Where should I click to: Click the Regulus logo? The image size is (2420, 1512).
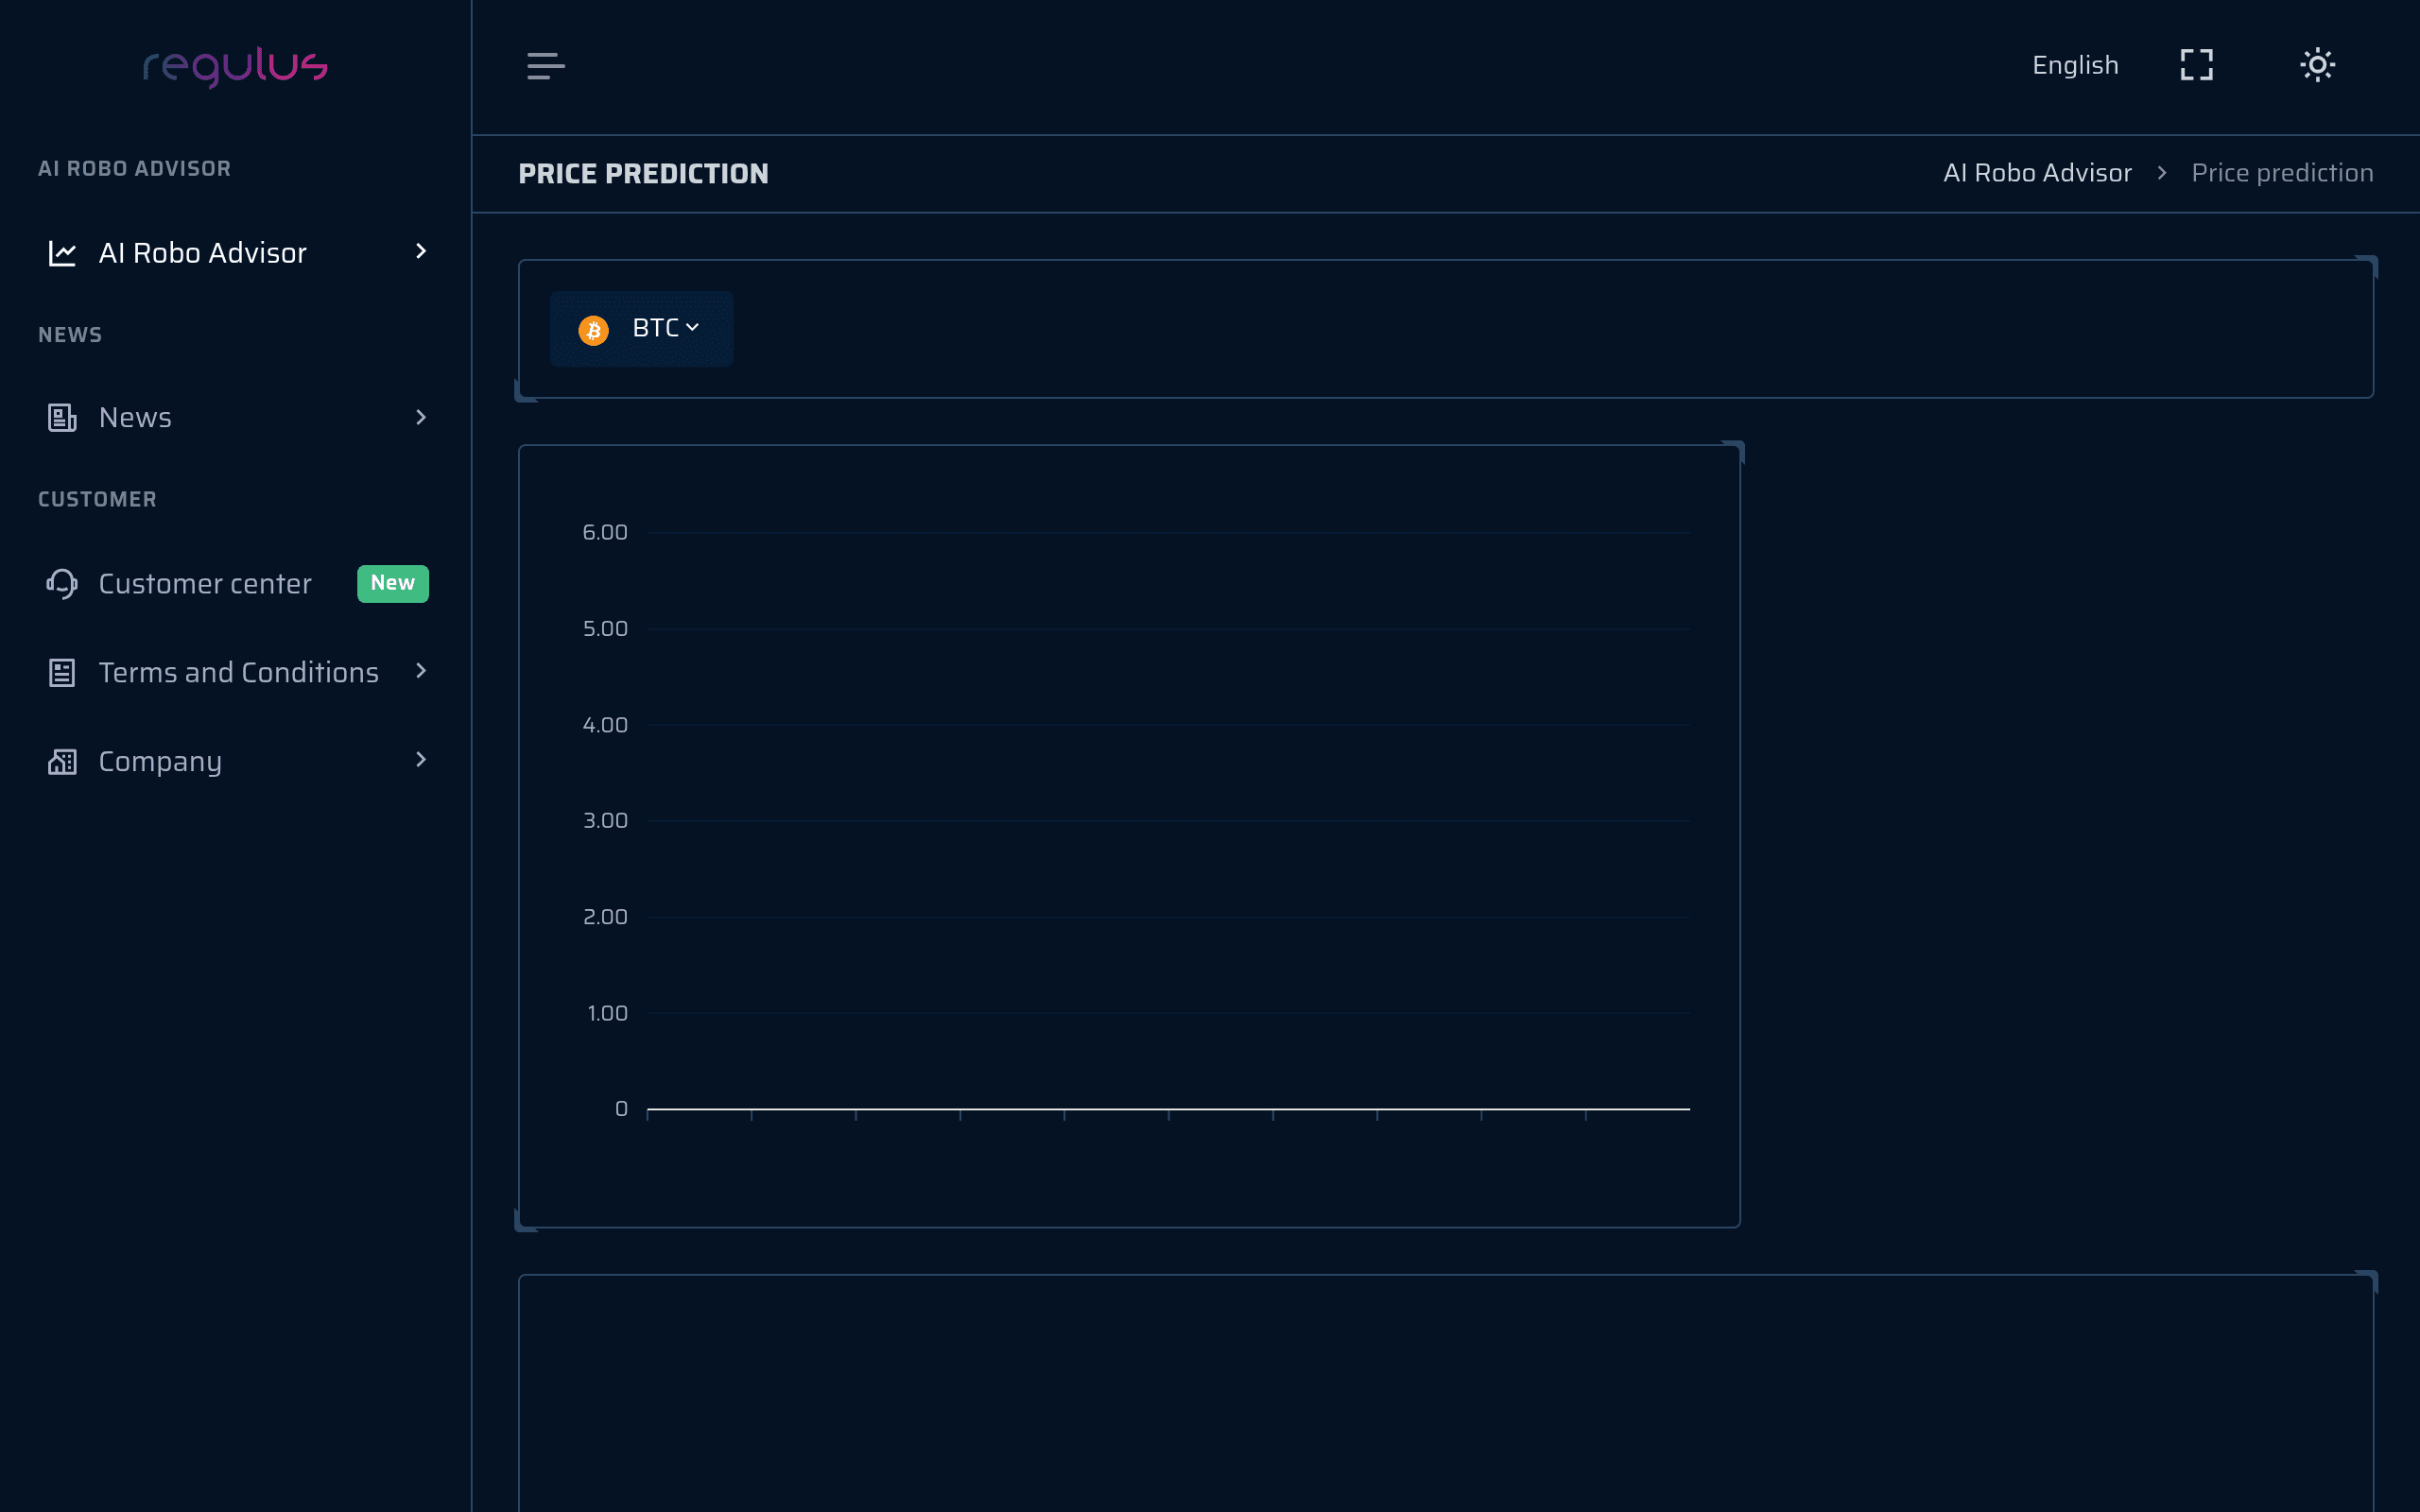click(x=235, y=66)
